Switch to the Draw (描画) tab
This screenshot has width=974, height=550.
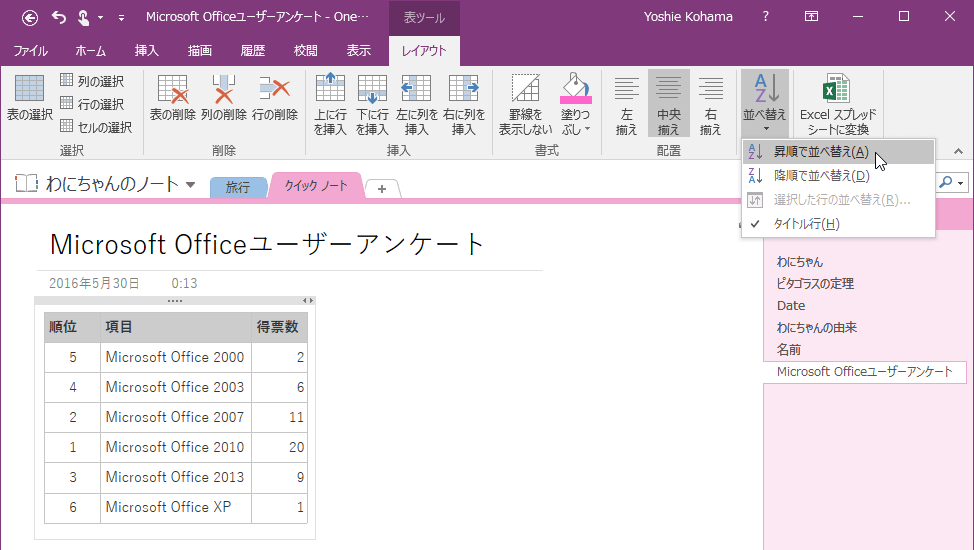(x=200, y=51)
